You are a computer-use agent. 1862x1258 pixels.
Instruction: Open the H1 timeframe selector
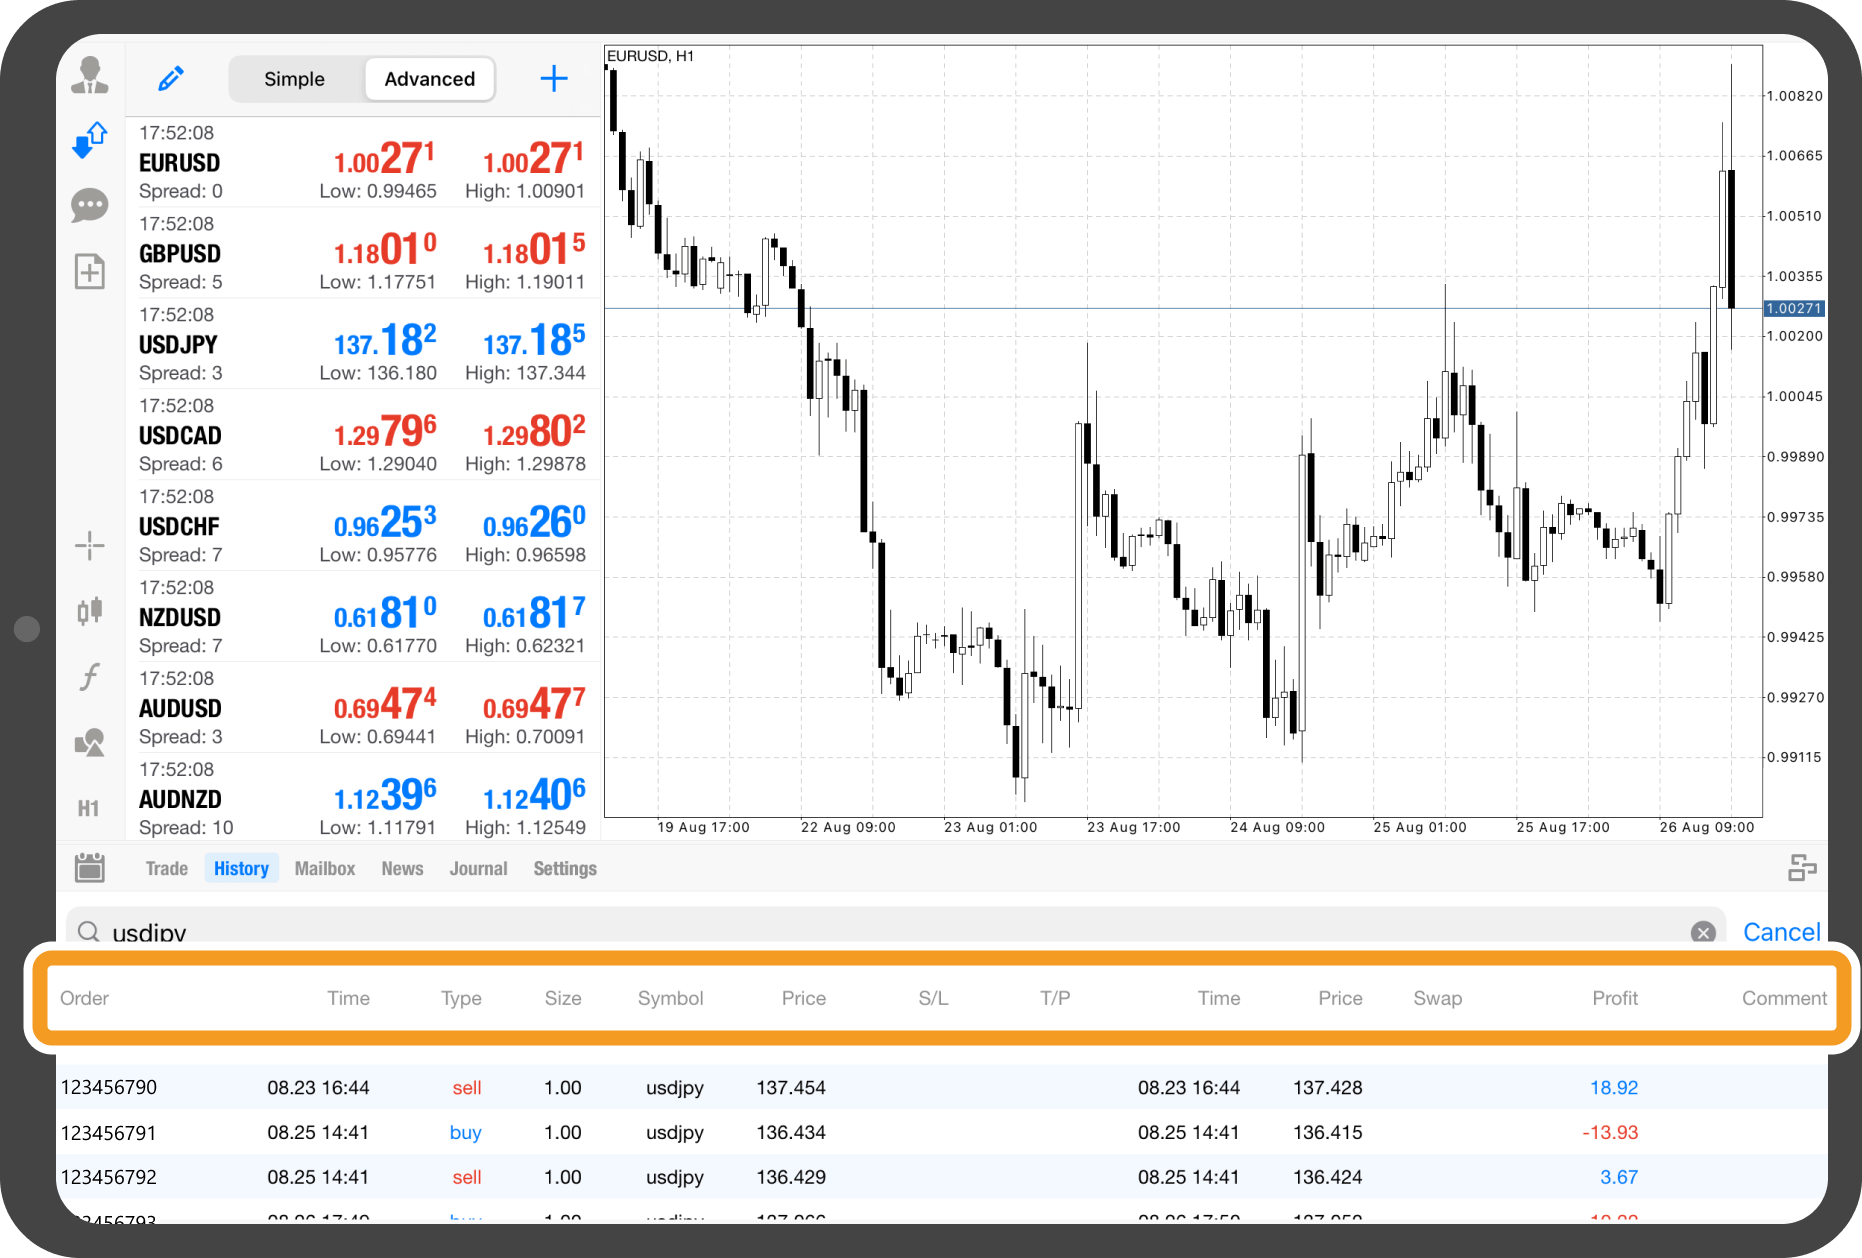(x=89, y=808)
